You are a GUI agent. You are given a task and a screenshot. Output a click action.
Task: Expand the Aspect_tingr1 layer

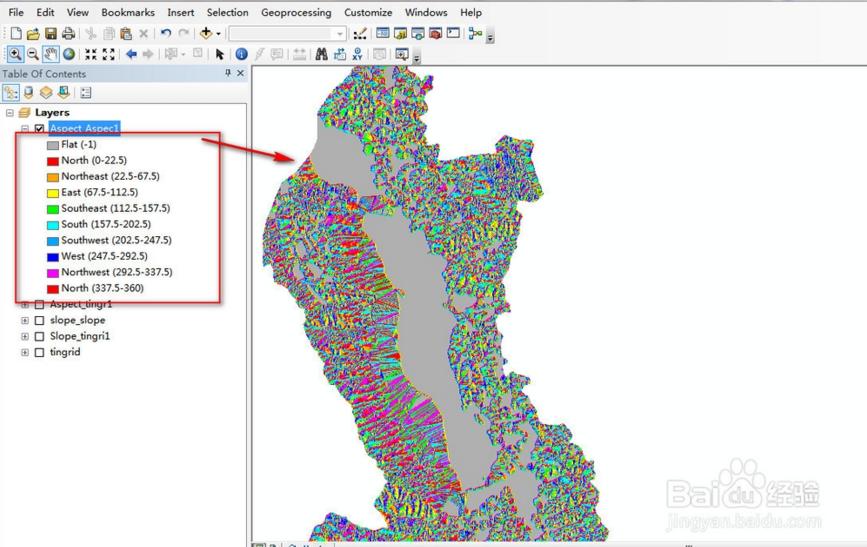[25, 304]
